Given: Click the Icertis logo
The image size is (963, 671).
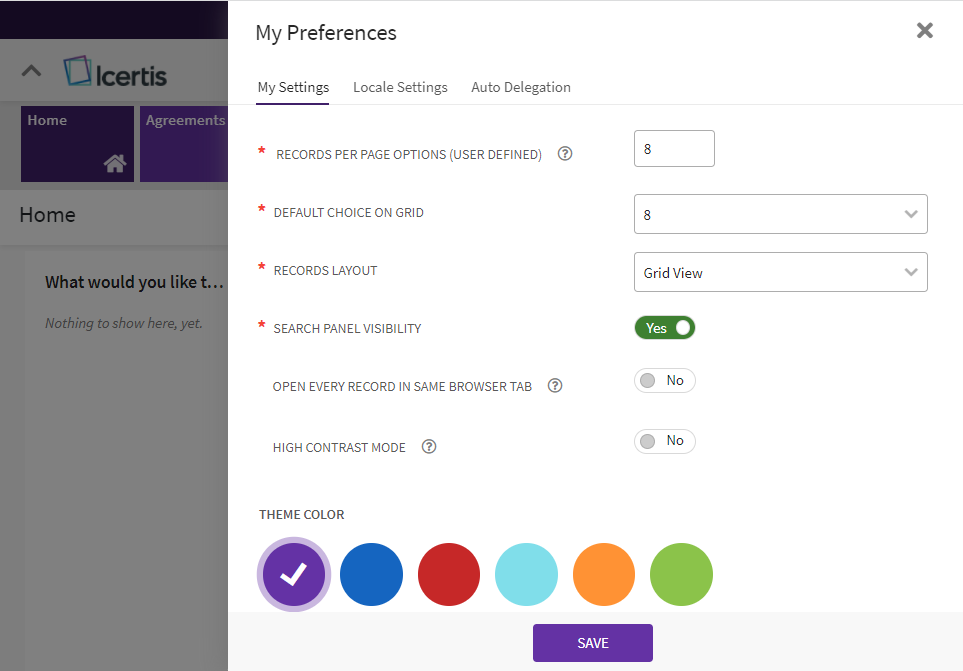Looking at the screenshot, I should [115, 73].
